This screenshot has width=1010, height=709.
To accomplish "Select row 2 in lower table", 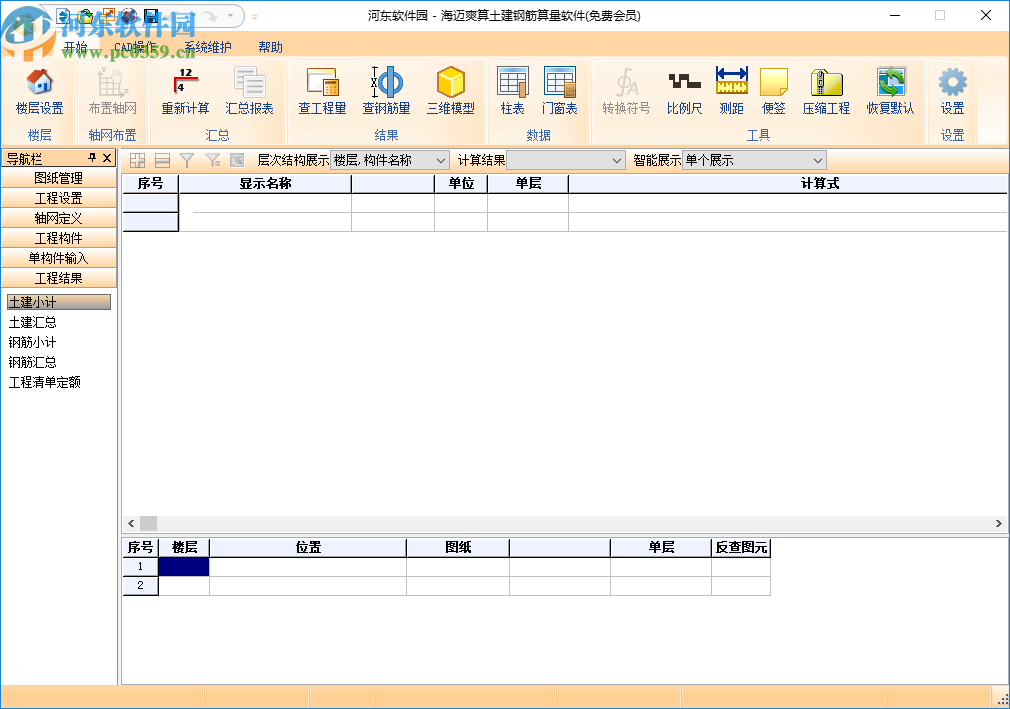I will (140, 585).
